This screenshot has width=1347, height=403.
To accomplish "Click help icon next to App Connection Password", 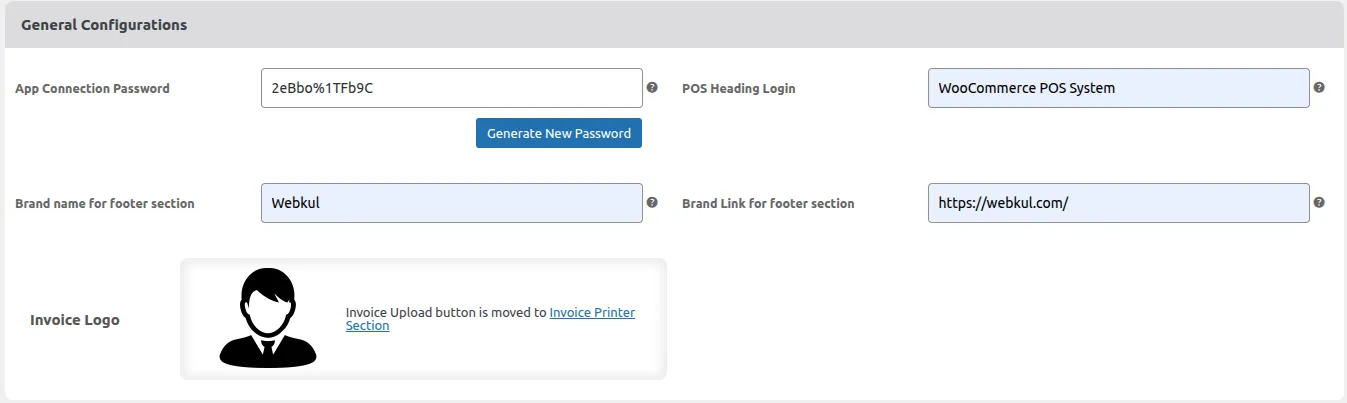I will pos(652,88).
